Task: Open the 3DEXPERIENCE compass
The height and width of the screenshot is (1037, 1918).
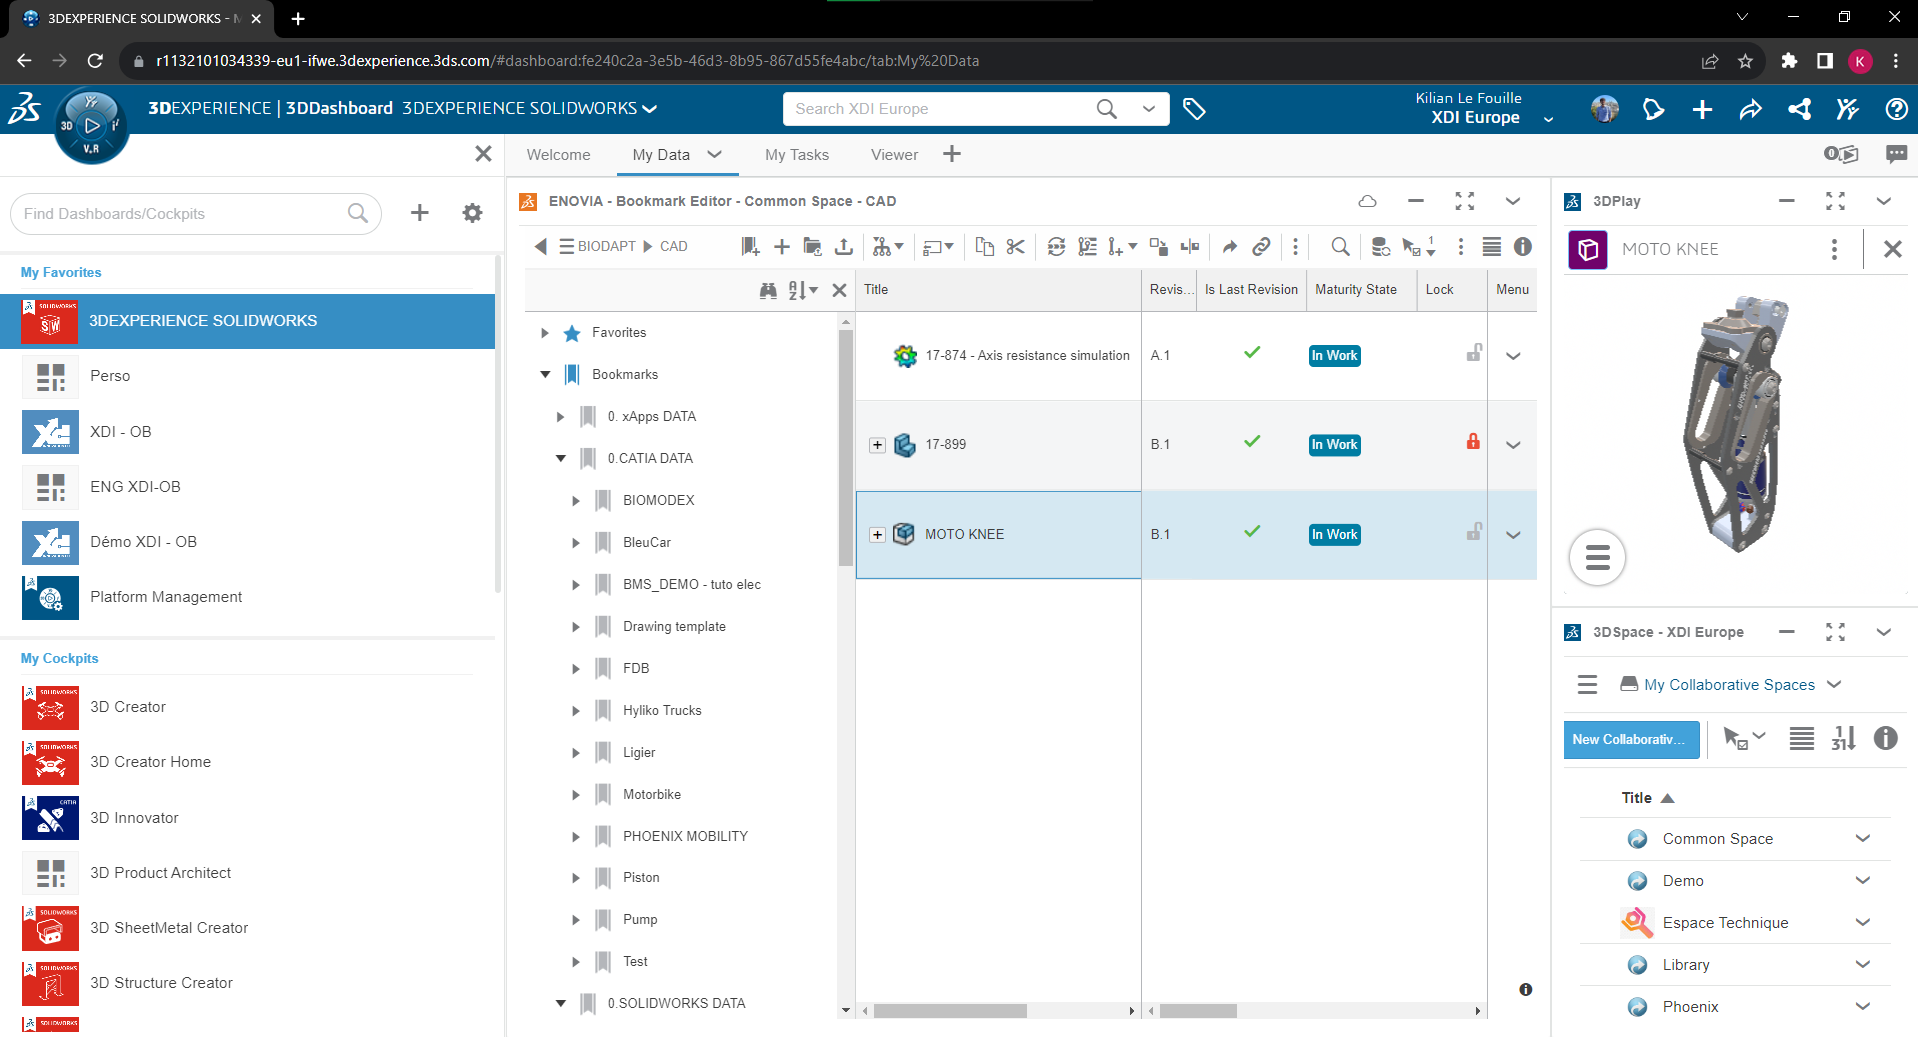Action: tap(91, 126)
